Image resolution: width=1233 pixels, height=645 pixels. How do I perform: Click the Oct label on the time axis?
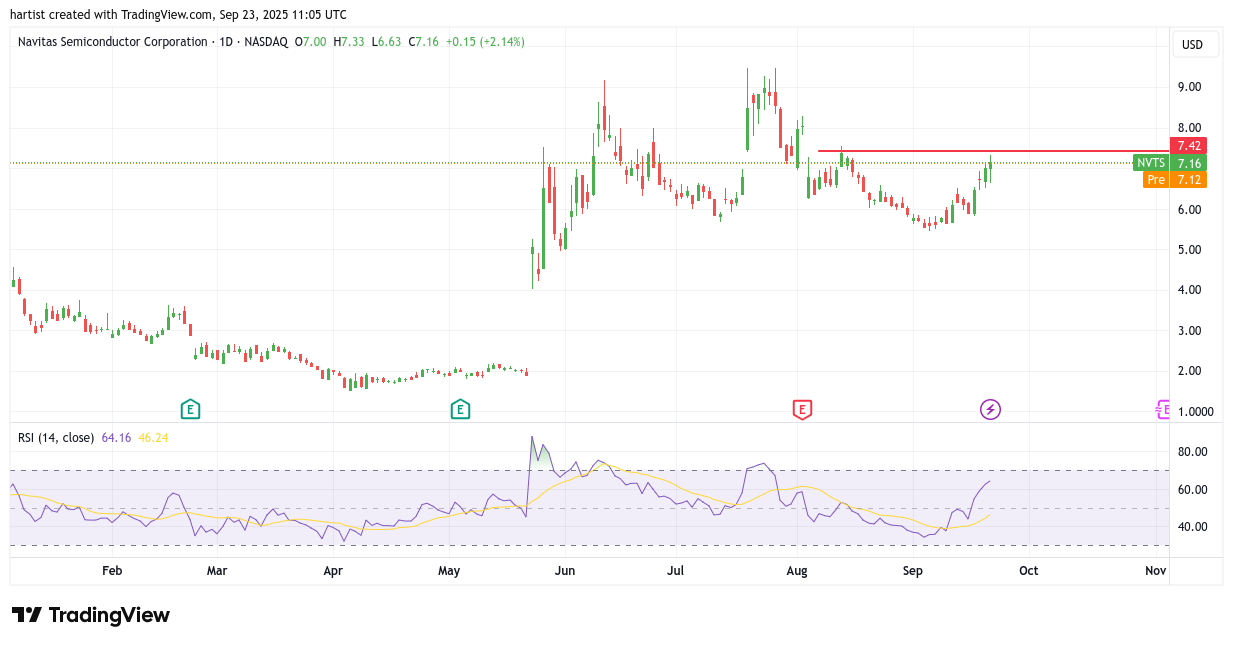click(1028, 571)
